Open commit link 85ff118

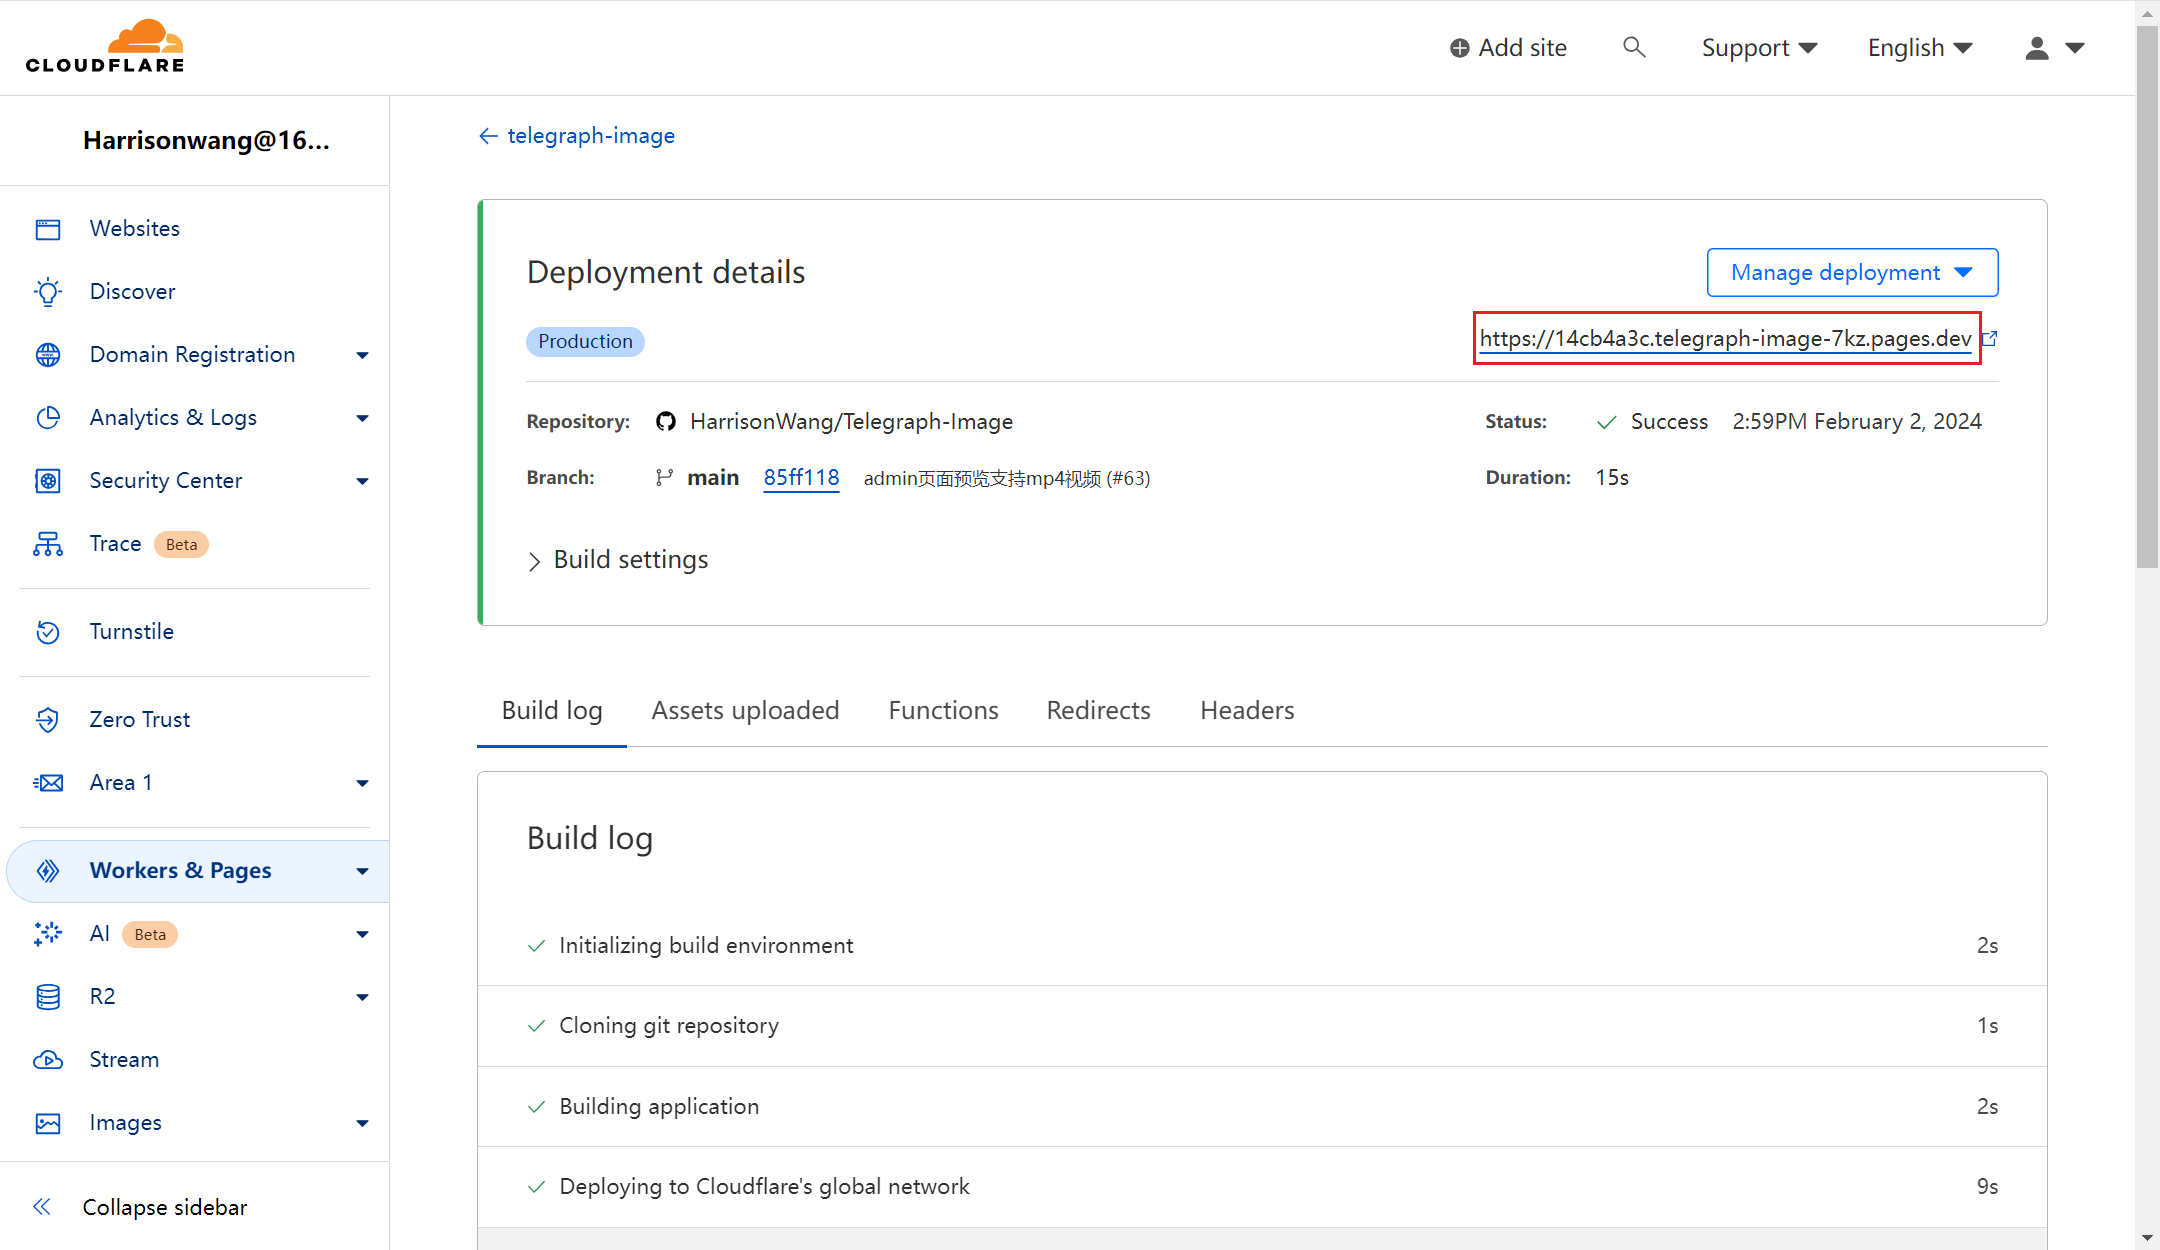(801, 478)
